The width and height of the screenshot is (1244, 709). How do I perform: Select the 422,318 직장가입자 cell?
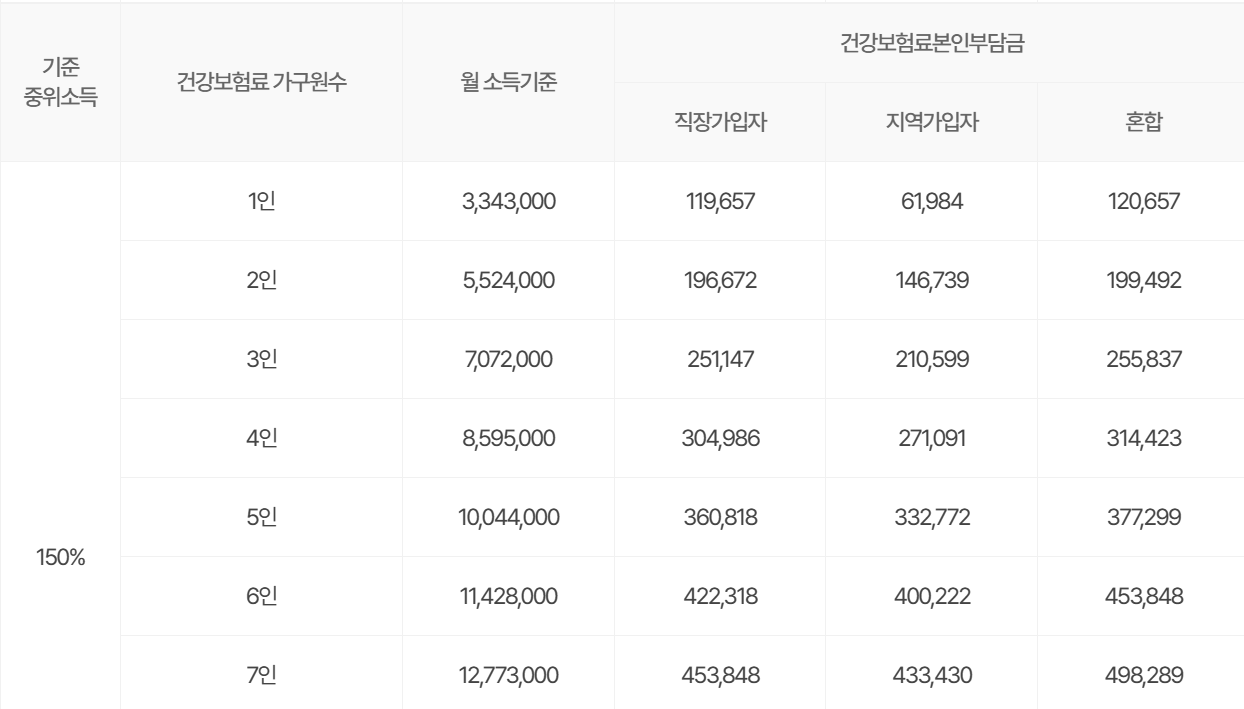coord(722,597)
